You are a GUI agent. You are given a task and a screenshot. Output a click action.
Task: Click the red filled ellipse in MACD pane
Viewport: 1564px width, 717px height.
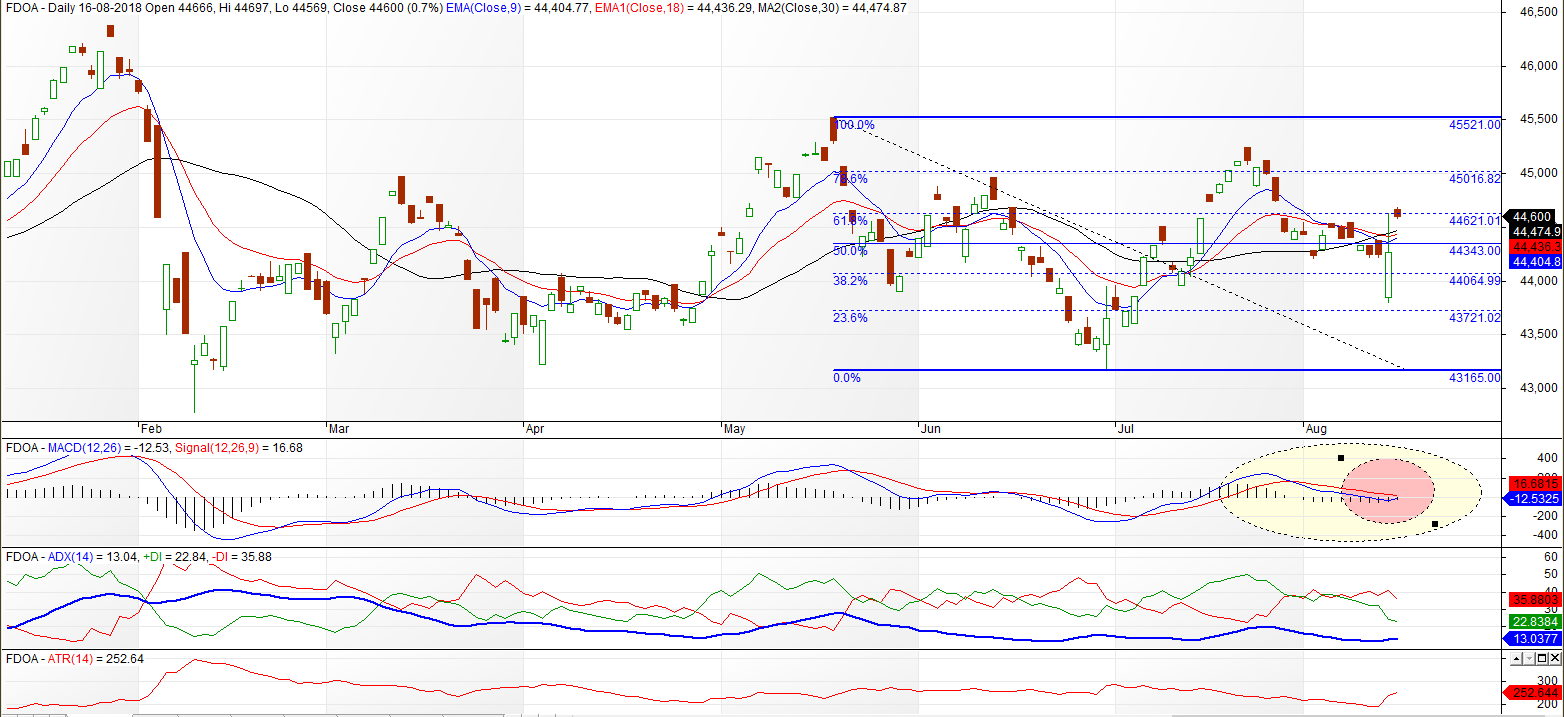coord(1388,490)
